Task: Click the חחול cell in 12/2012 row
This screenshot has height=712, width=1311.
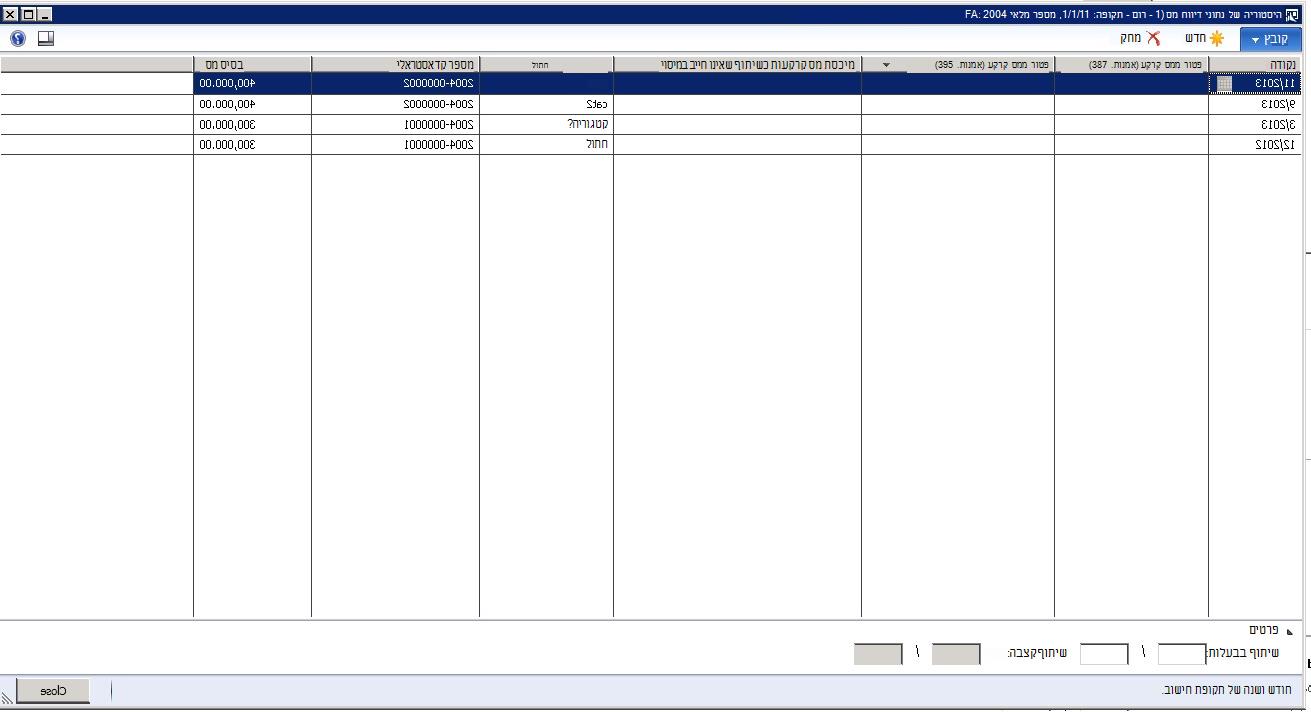Action: [546, 144]
